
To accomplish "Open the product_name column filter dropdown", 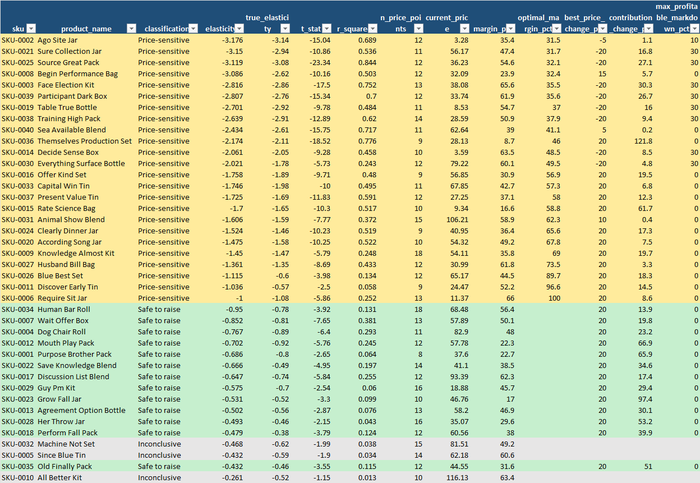I will tap(131, 29).
